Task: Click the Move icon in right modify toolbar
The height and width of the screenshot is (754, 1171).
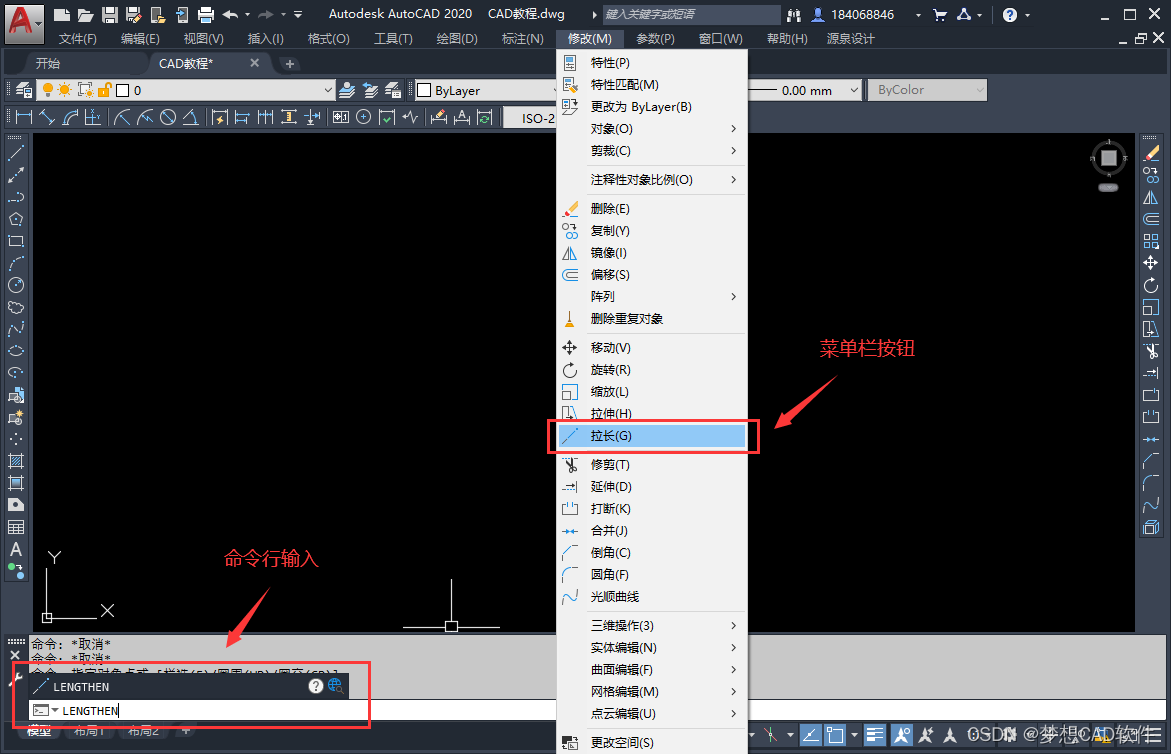Action: 1151,263
